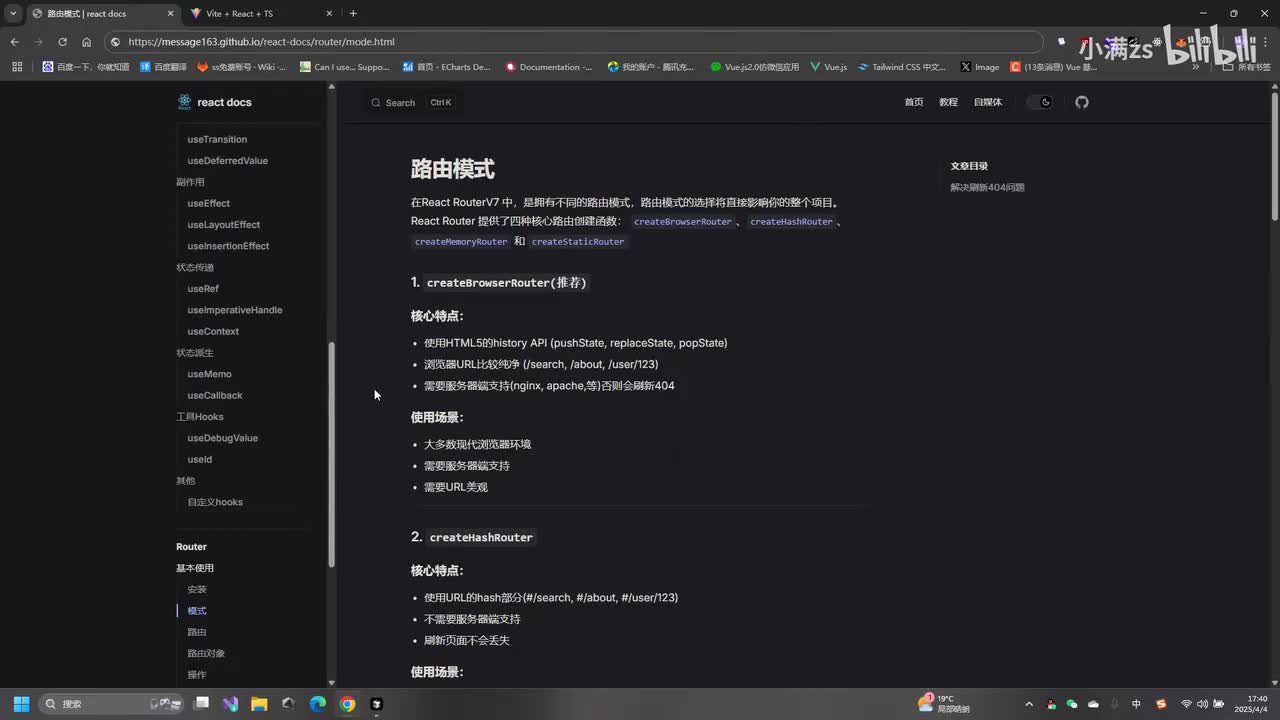The width and height of the screenshot is (1280, 720).
Task: Open 安装 under Router in sidebar
Action: pos(197,590)
